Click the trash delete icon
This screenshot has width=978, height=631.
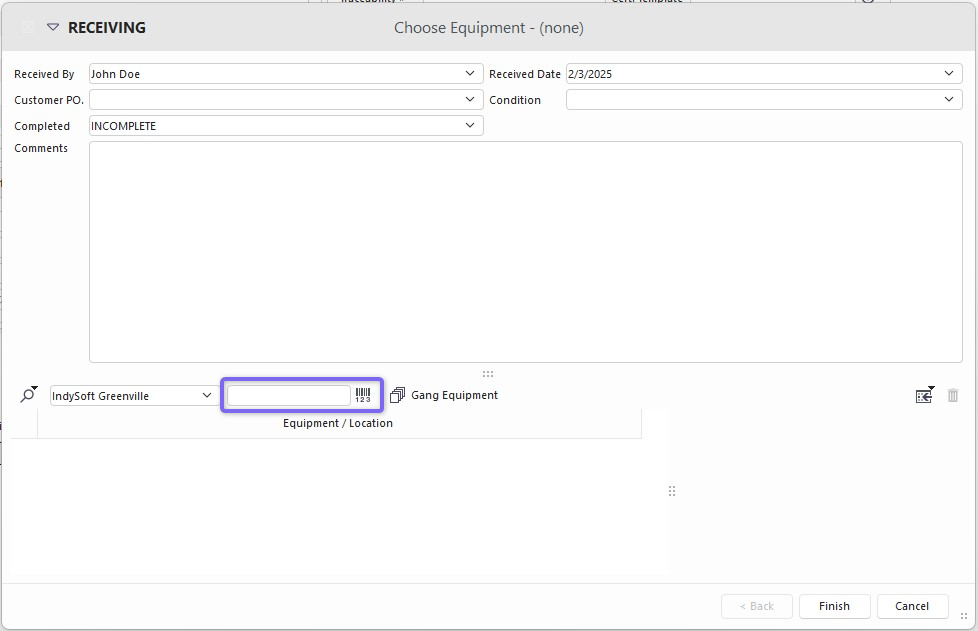coord(953,396)
